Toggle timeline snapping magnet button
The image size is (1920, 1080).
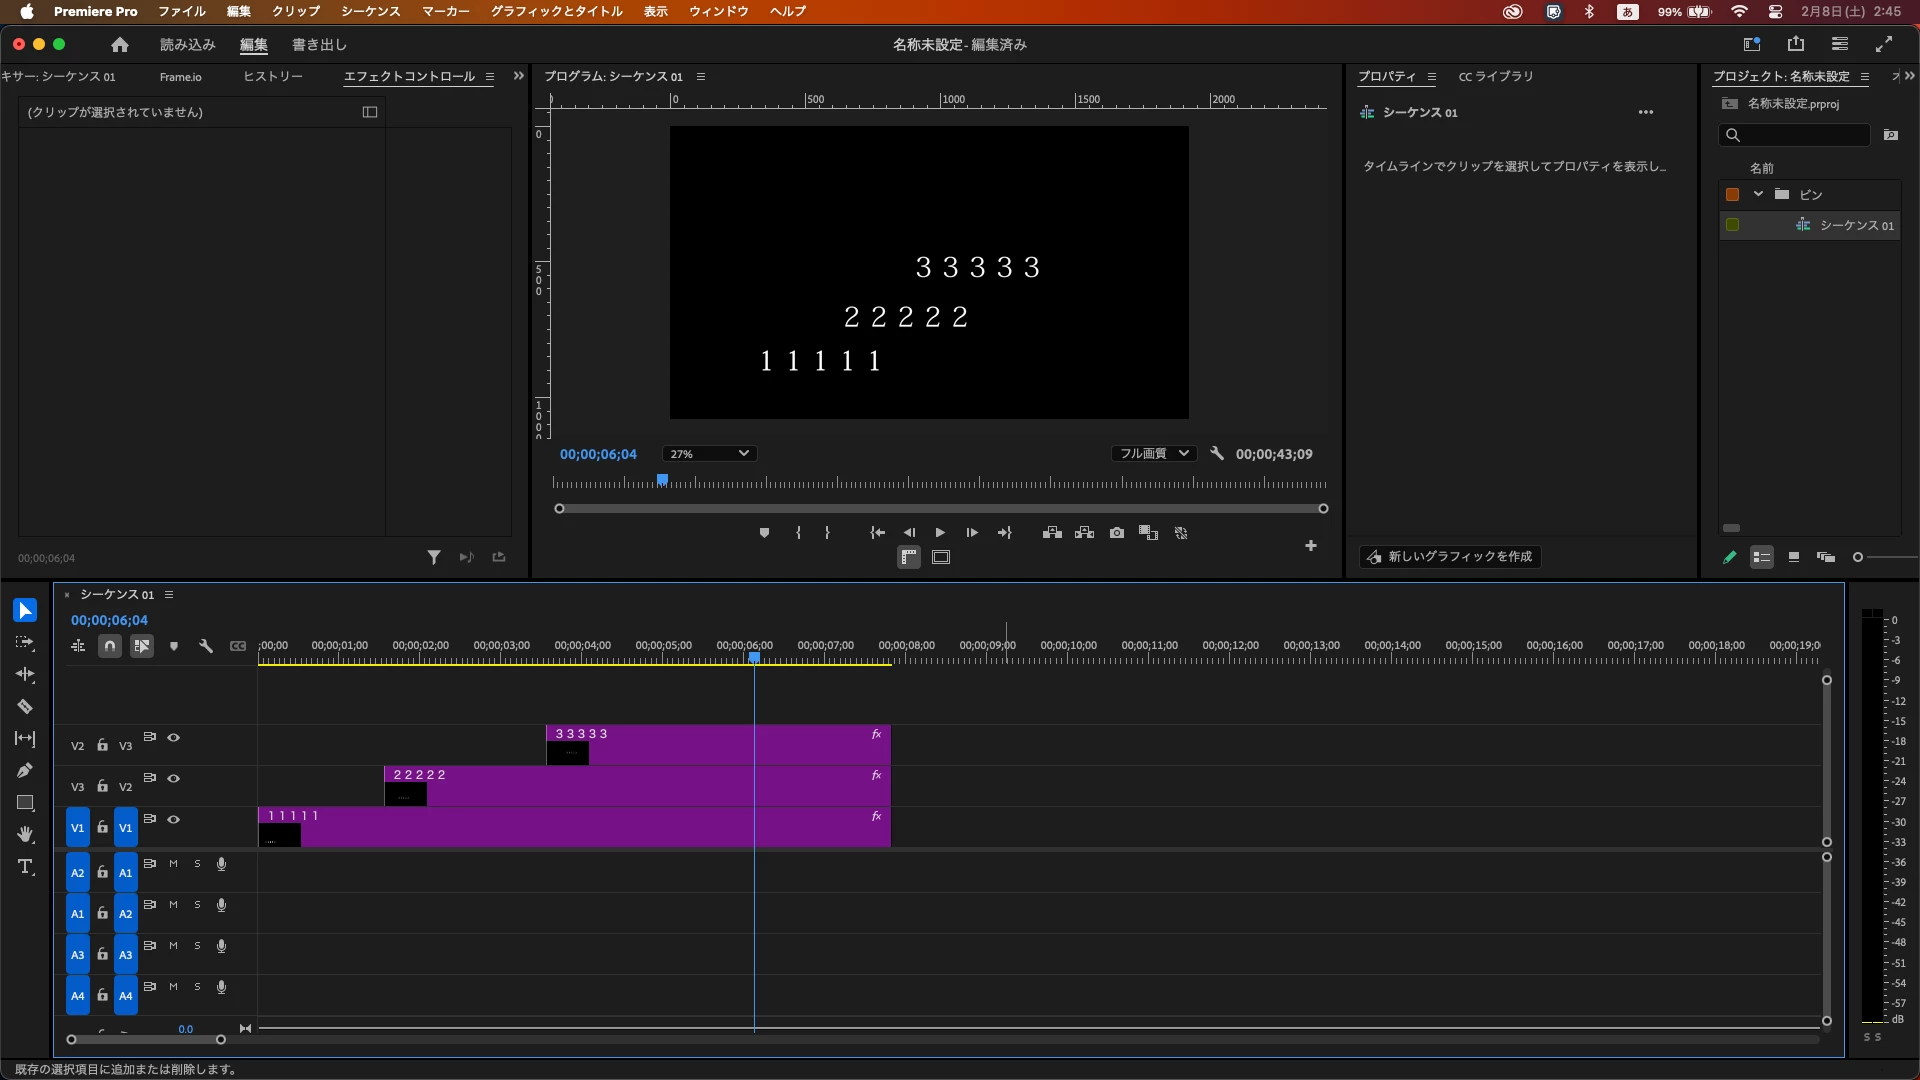point(110,646)
